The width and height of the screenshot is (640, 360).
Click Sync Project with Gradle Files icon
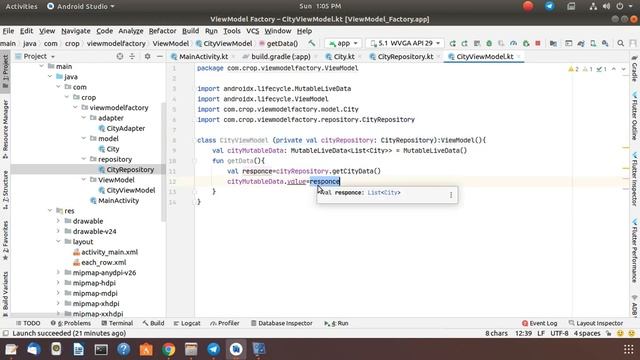pyautogui.click(x=581, y=43)
